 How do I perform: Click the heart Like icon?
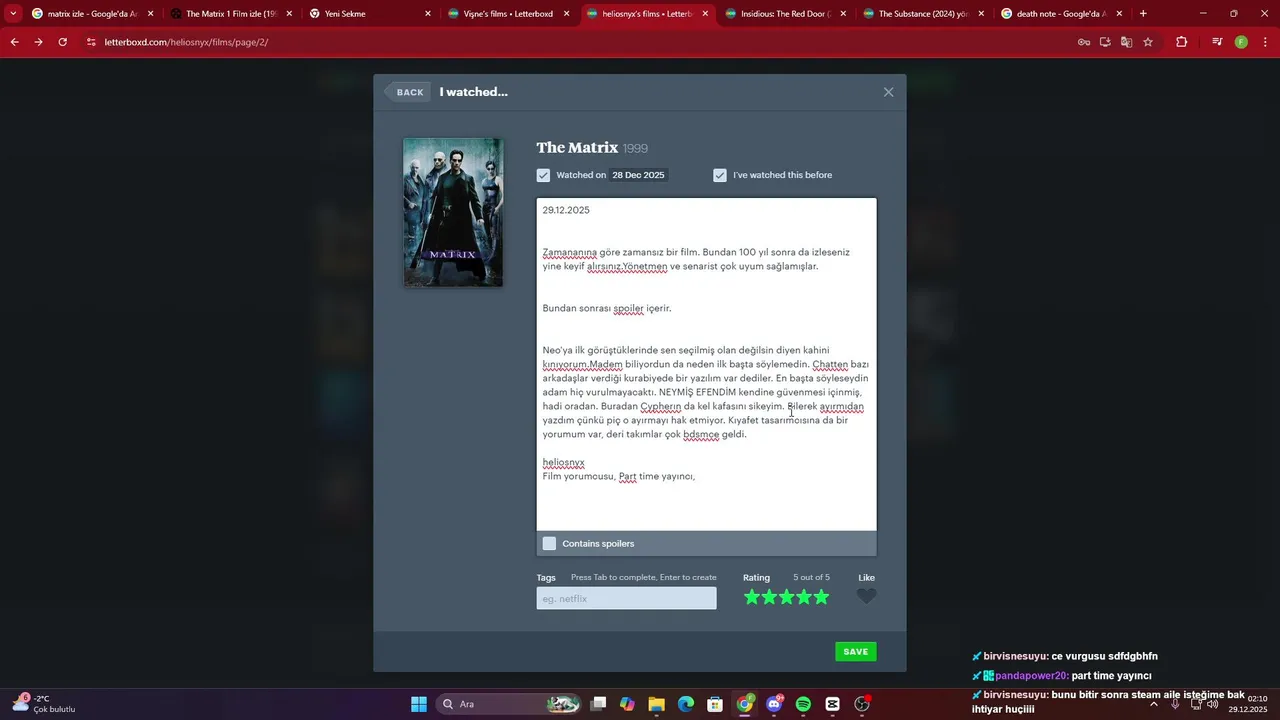click(867, 597)
